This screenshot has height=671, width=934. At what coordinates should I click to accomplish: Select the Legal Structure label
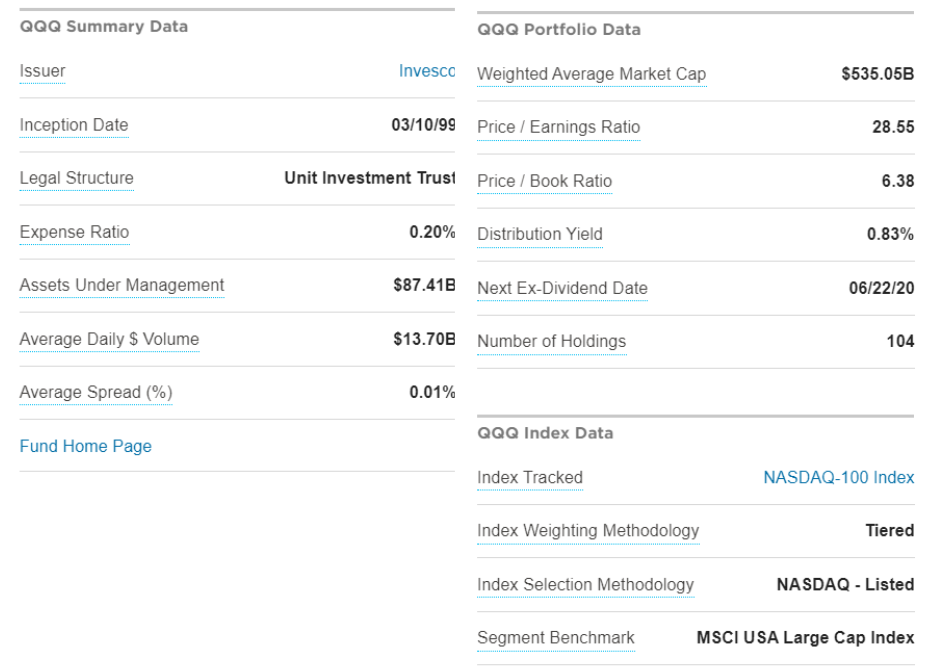[x=76, y=178]
